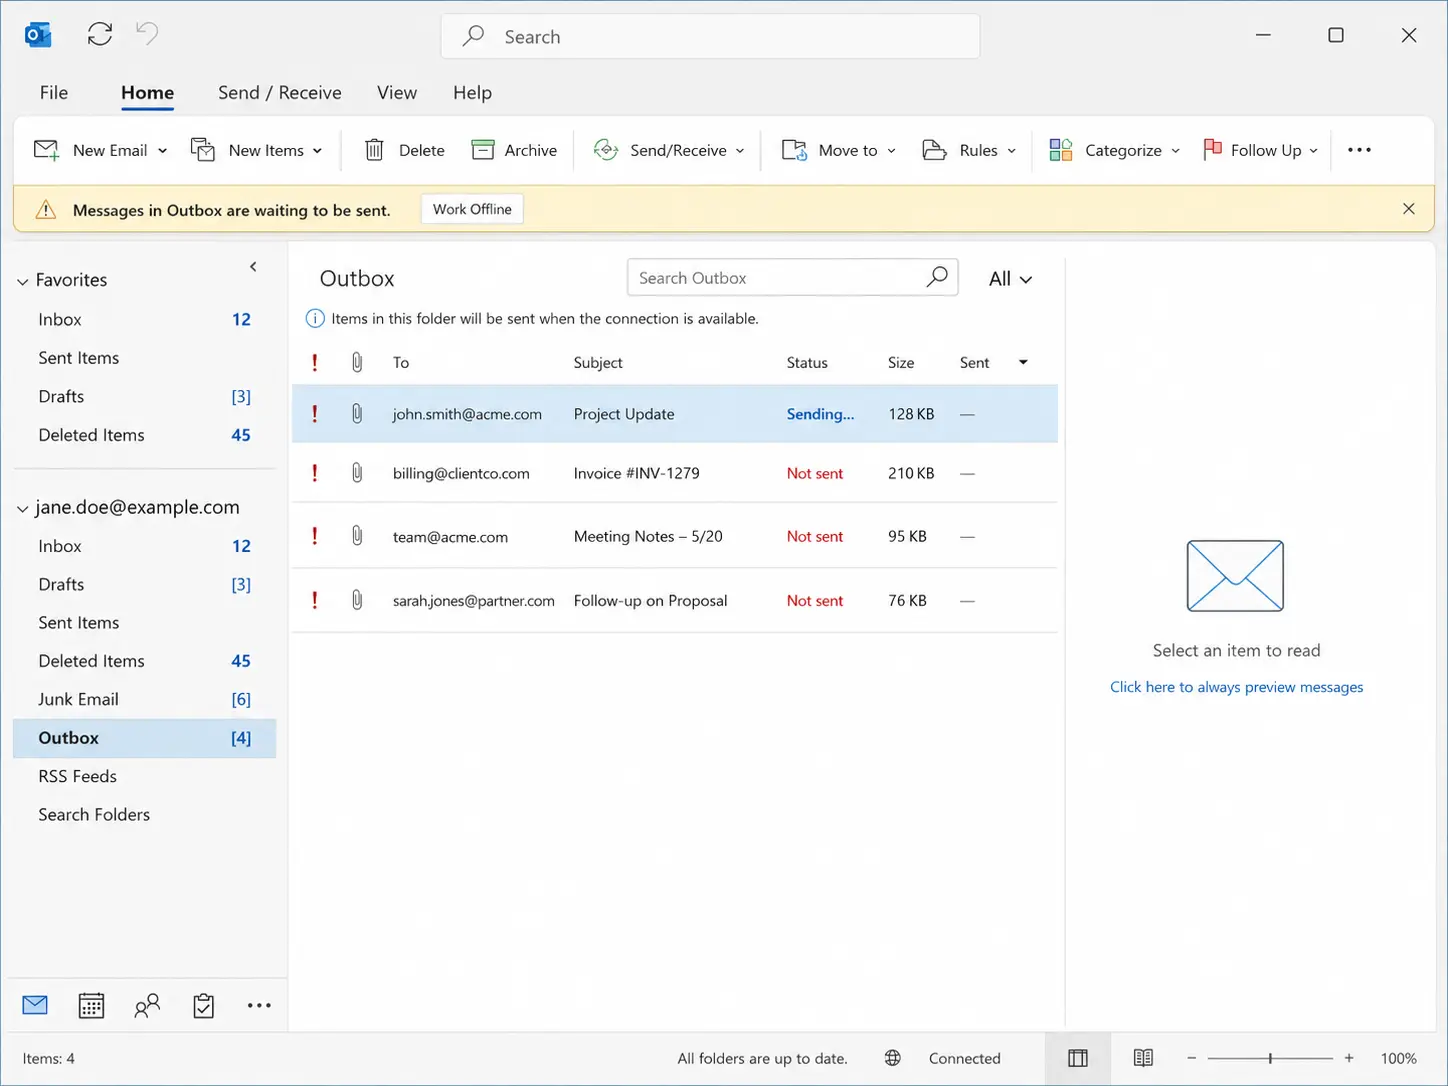Screen dimensions: 1448x1086
Task: Open New Items dropdown arrow
Action: [x=317, y=151]
